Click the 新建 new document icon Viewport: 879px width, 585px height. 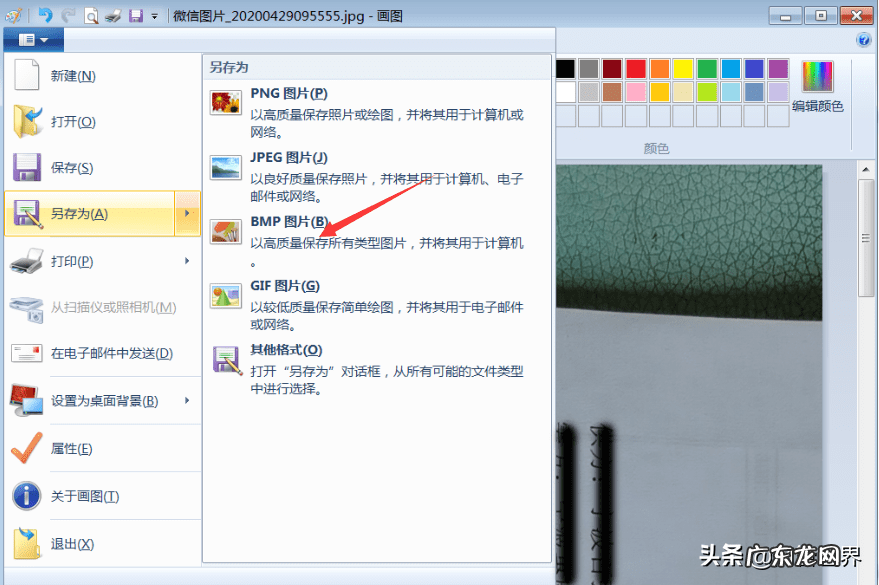pyautogui.click(x=25, y=74)
